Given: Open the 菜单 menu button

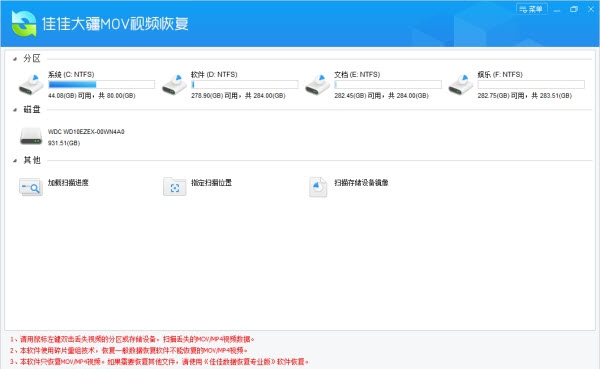Looking at the screenshot, I should point(532,9).
